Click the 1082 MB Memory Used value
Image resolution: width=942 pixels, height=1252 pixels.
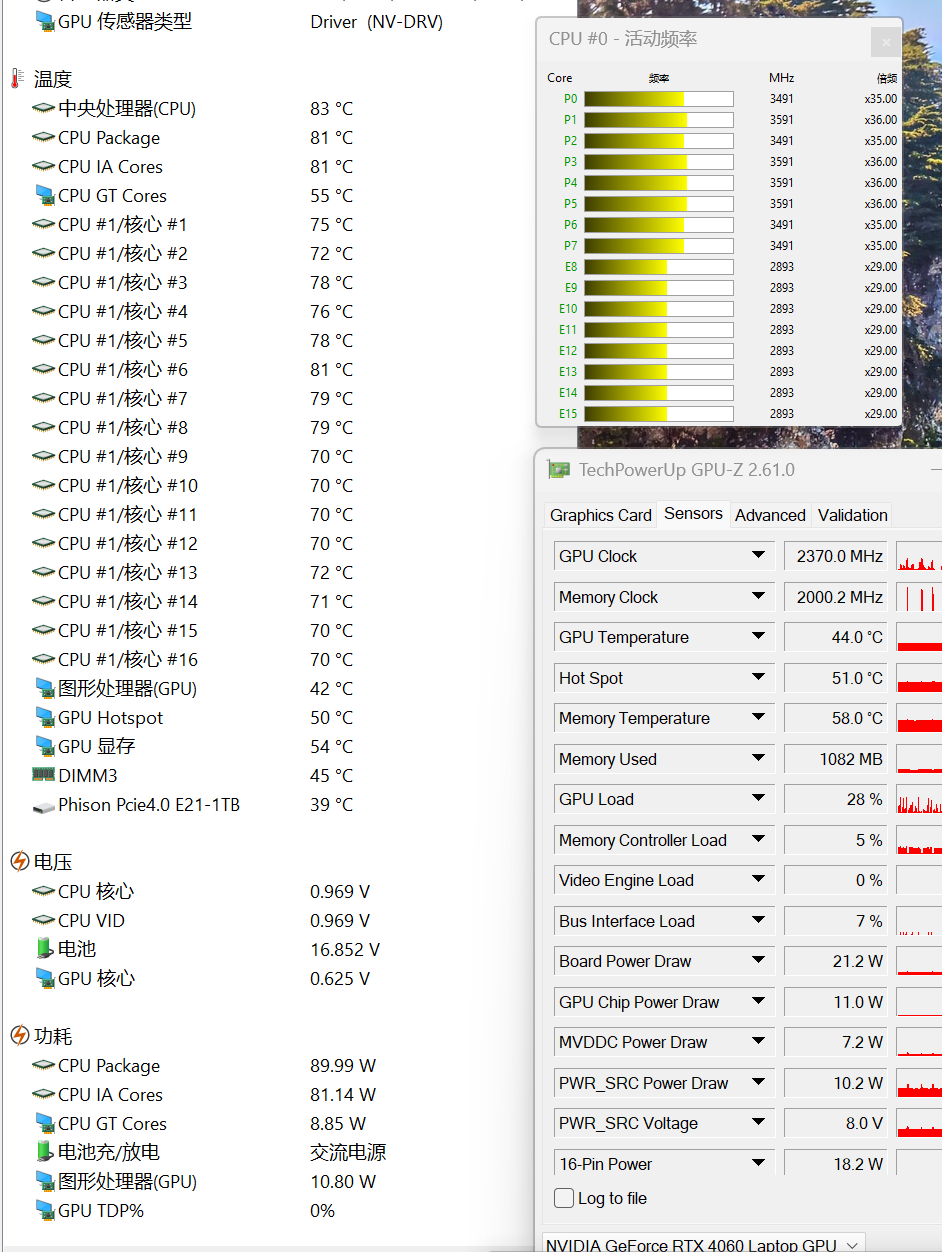point(836,759)
